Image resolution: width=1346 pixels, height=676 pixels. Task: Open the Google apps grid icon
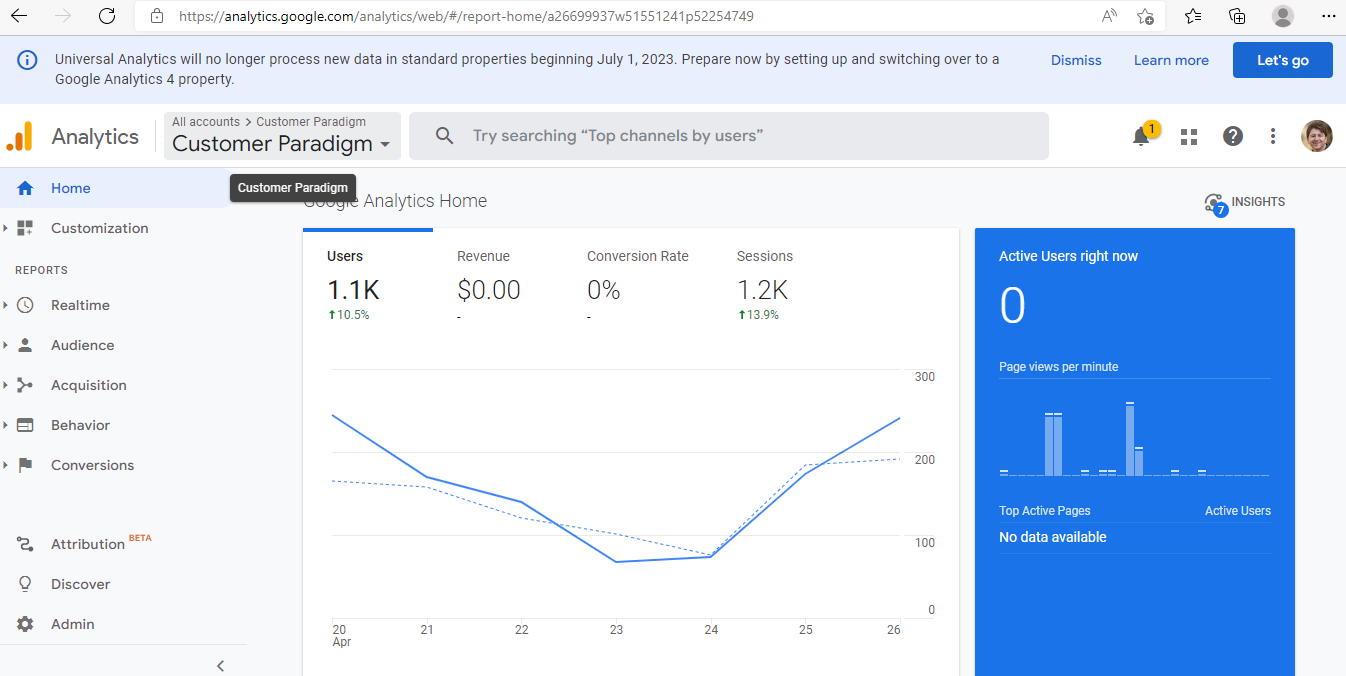(x=1189, y=137)
